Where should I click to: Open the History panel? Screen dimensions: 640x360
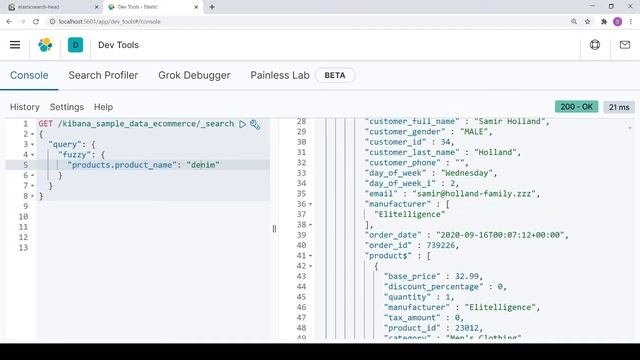coord(24,107)
